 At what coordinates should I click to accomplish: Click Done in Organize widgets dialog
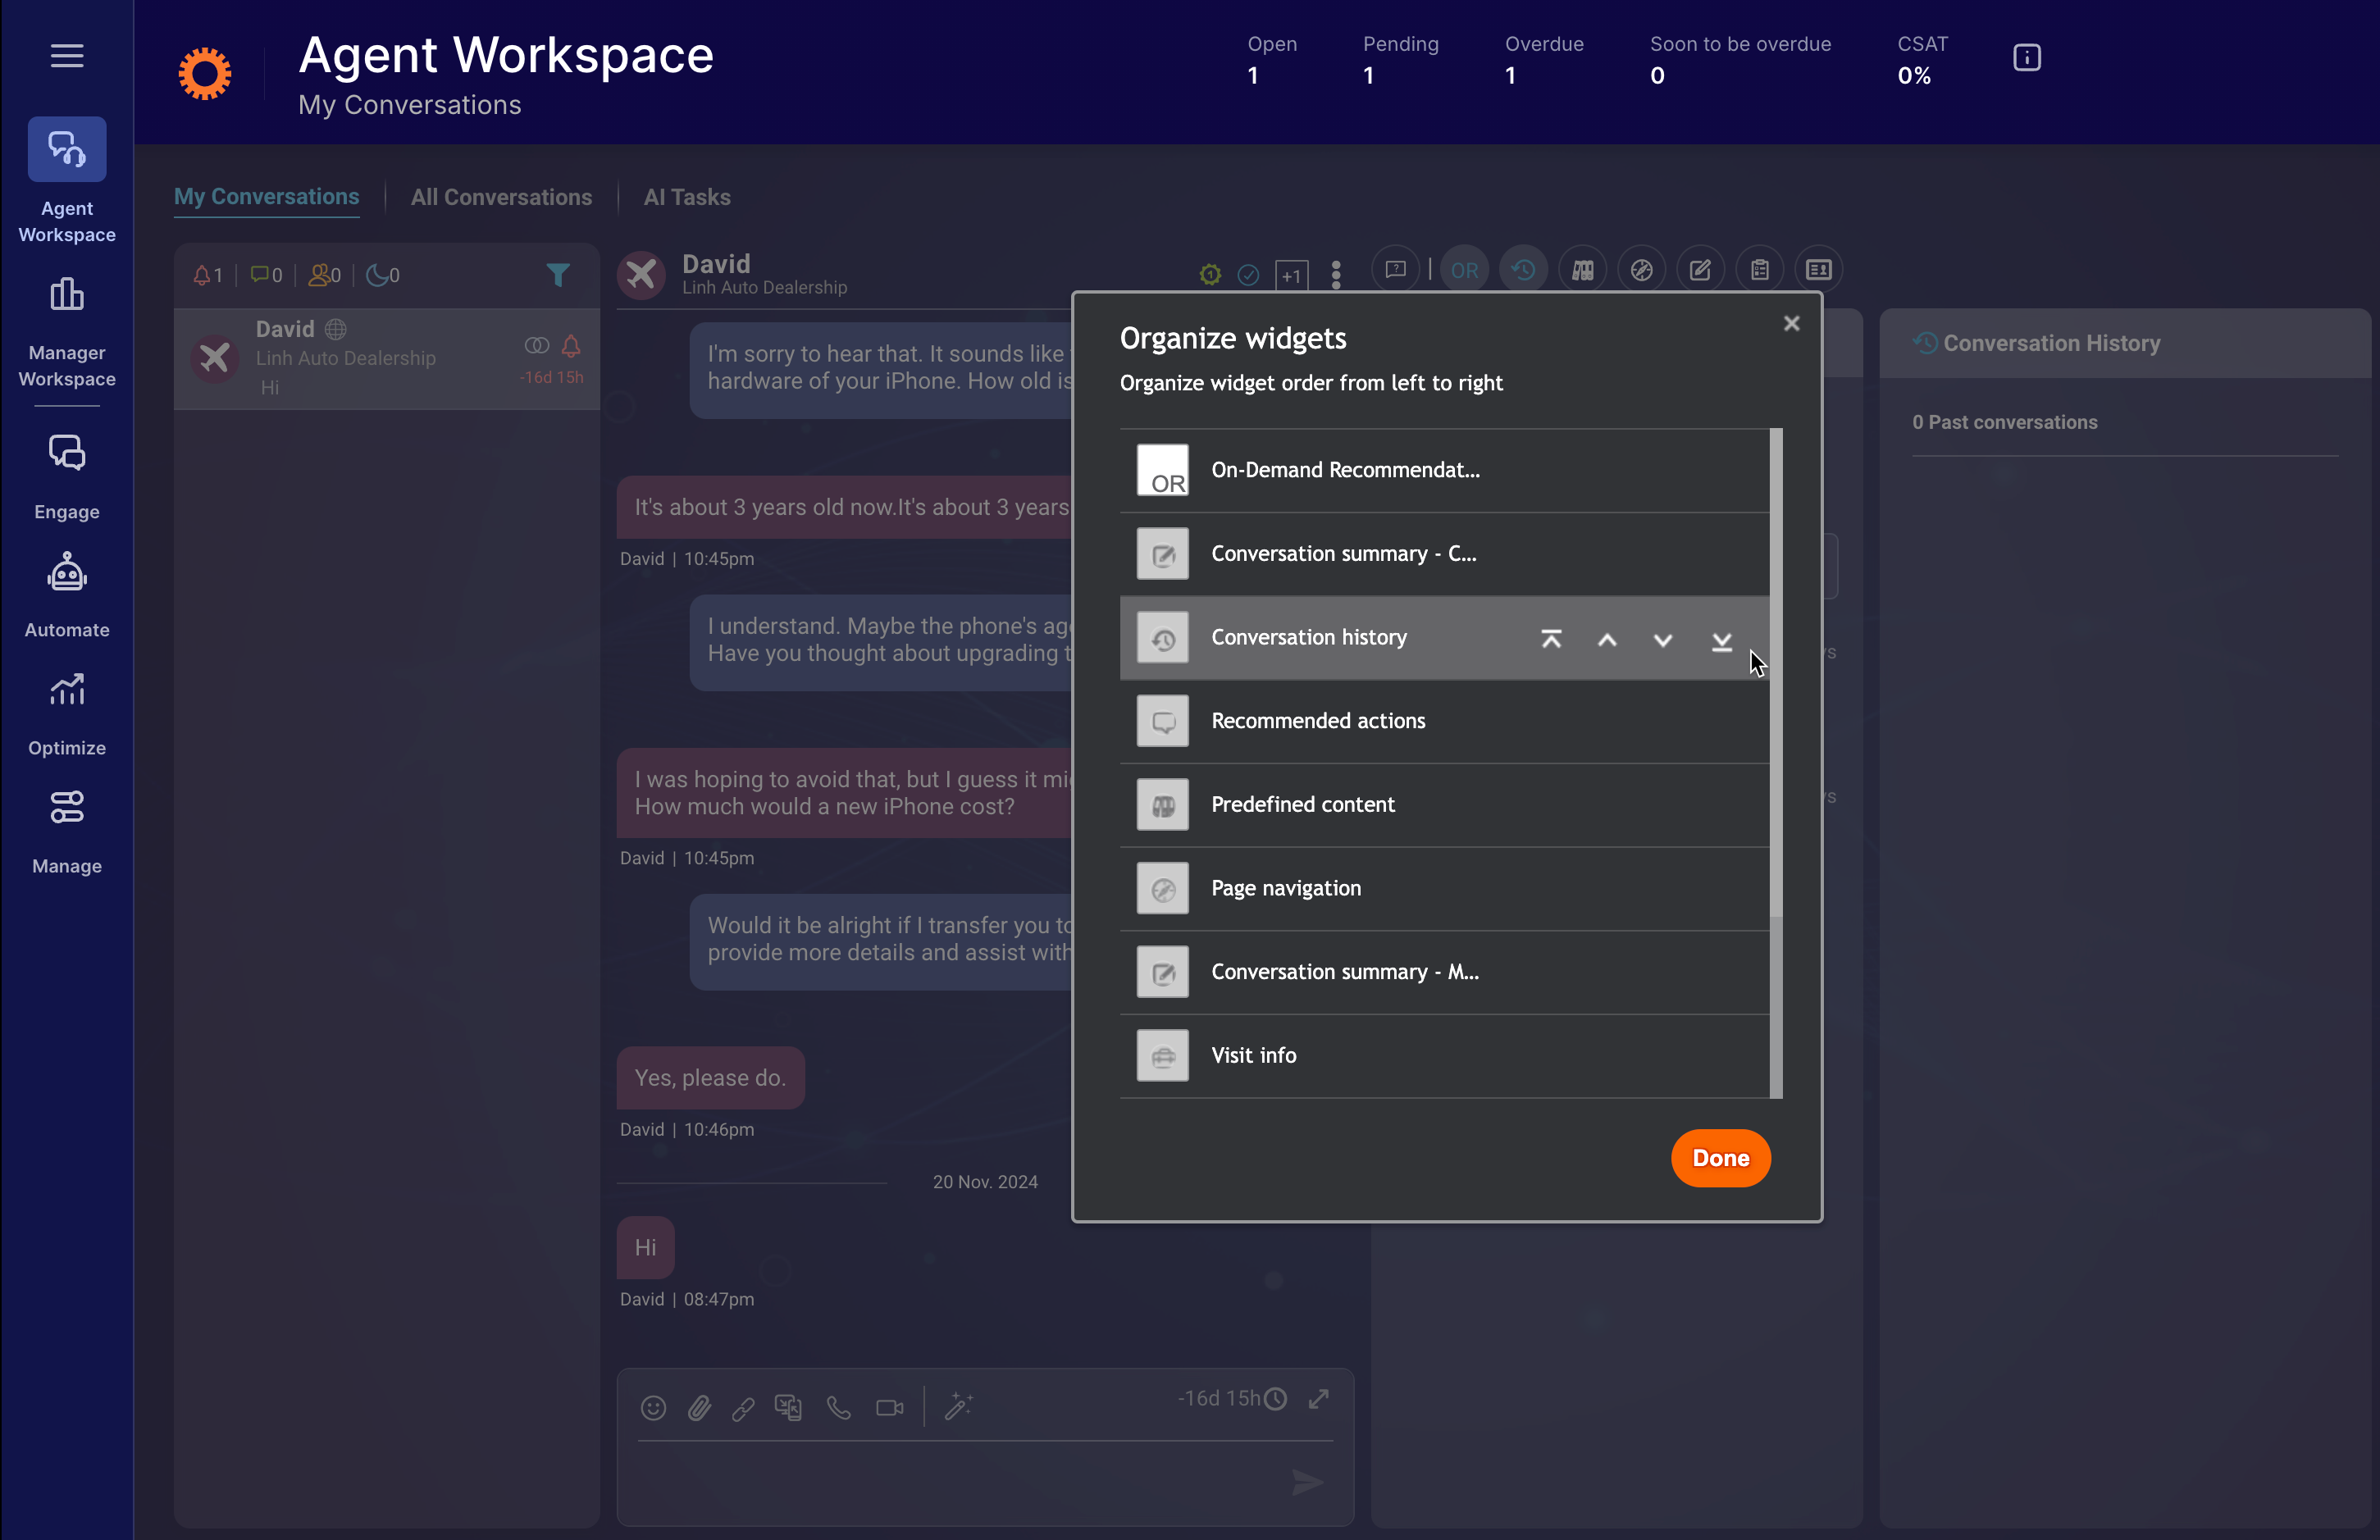point(1720,1158)
